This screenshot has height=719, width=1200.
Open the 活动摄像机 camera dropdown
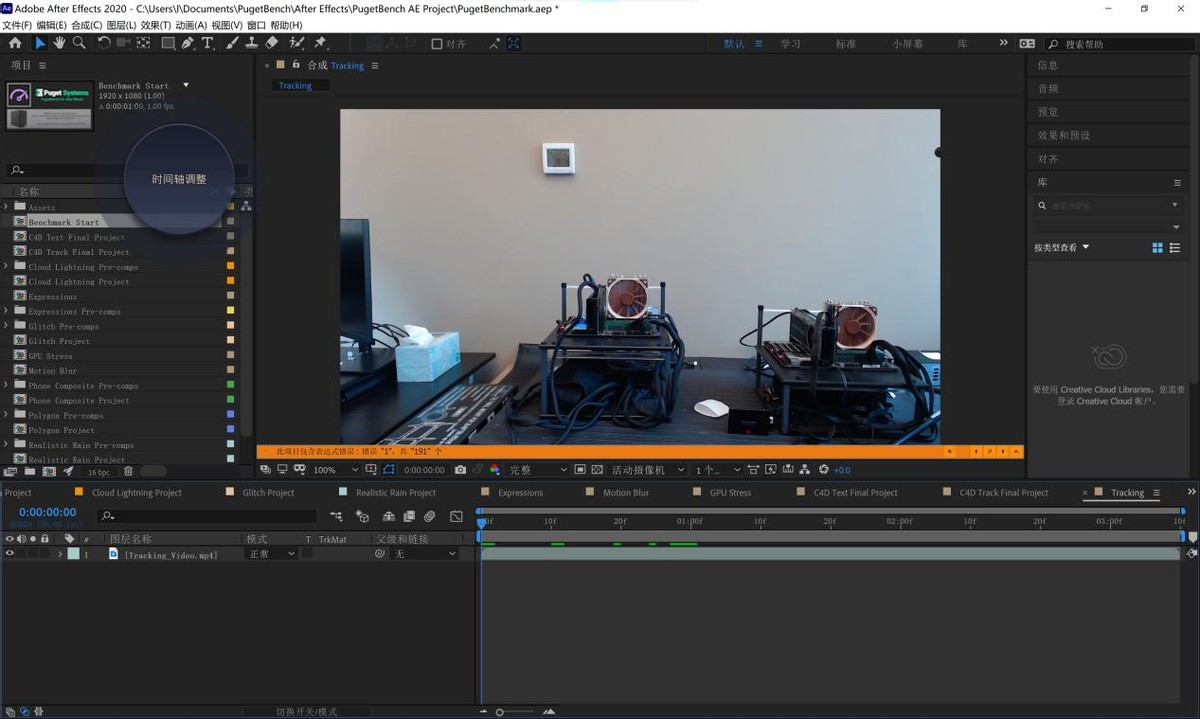click(648, 470)
